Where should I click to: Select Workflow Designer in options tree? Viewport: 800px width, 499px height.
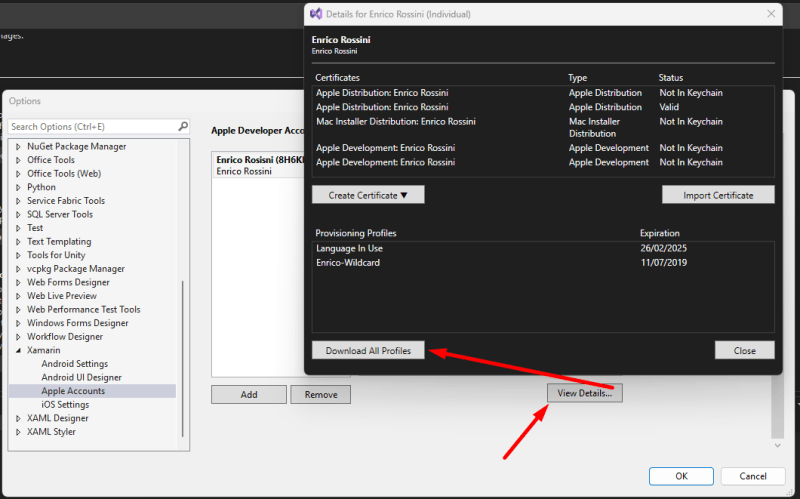point(65,336)
